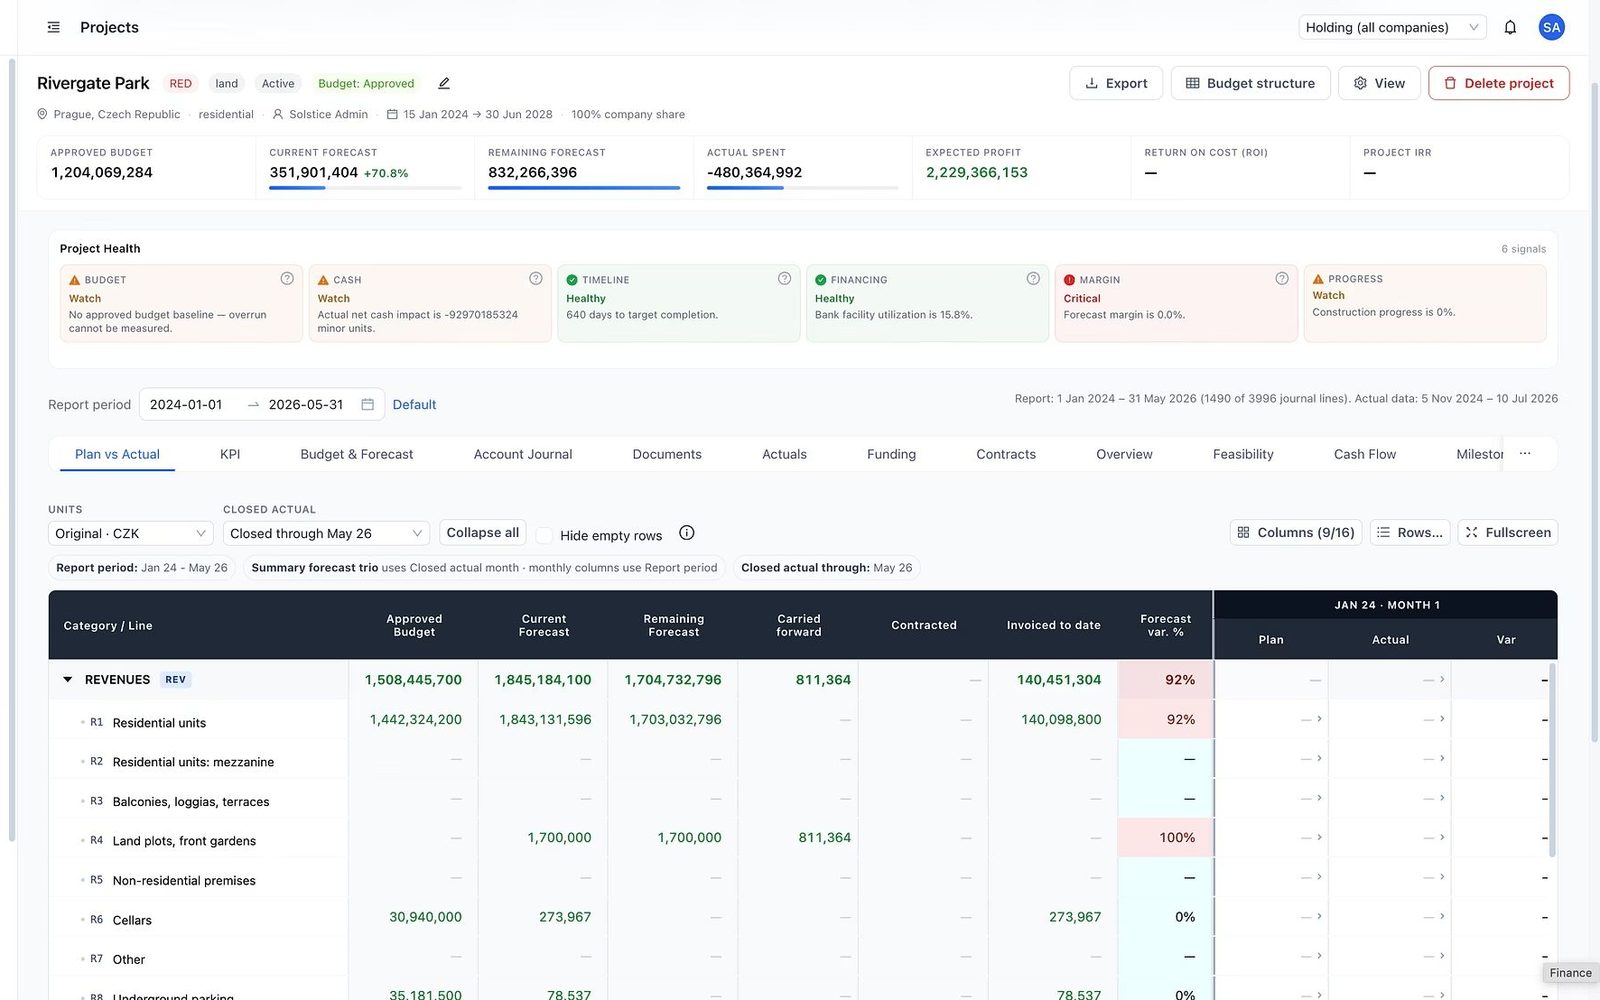Open Rows... selector
Screen dimensions: 1600x1000
point(1410,532)
